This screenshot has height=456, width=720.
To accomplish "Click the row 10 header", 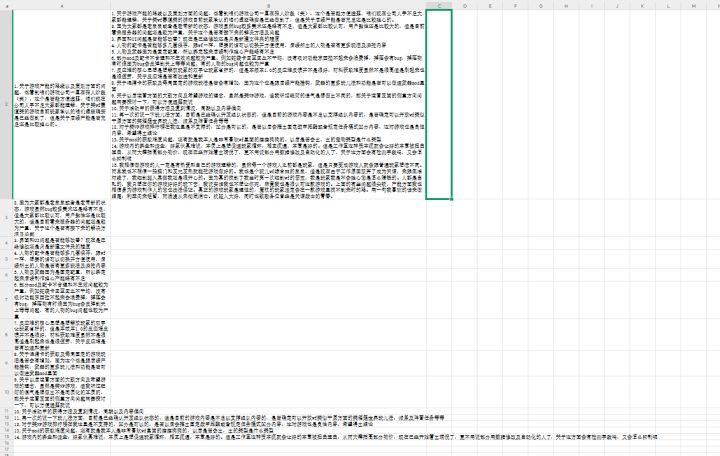I will 6,392.
